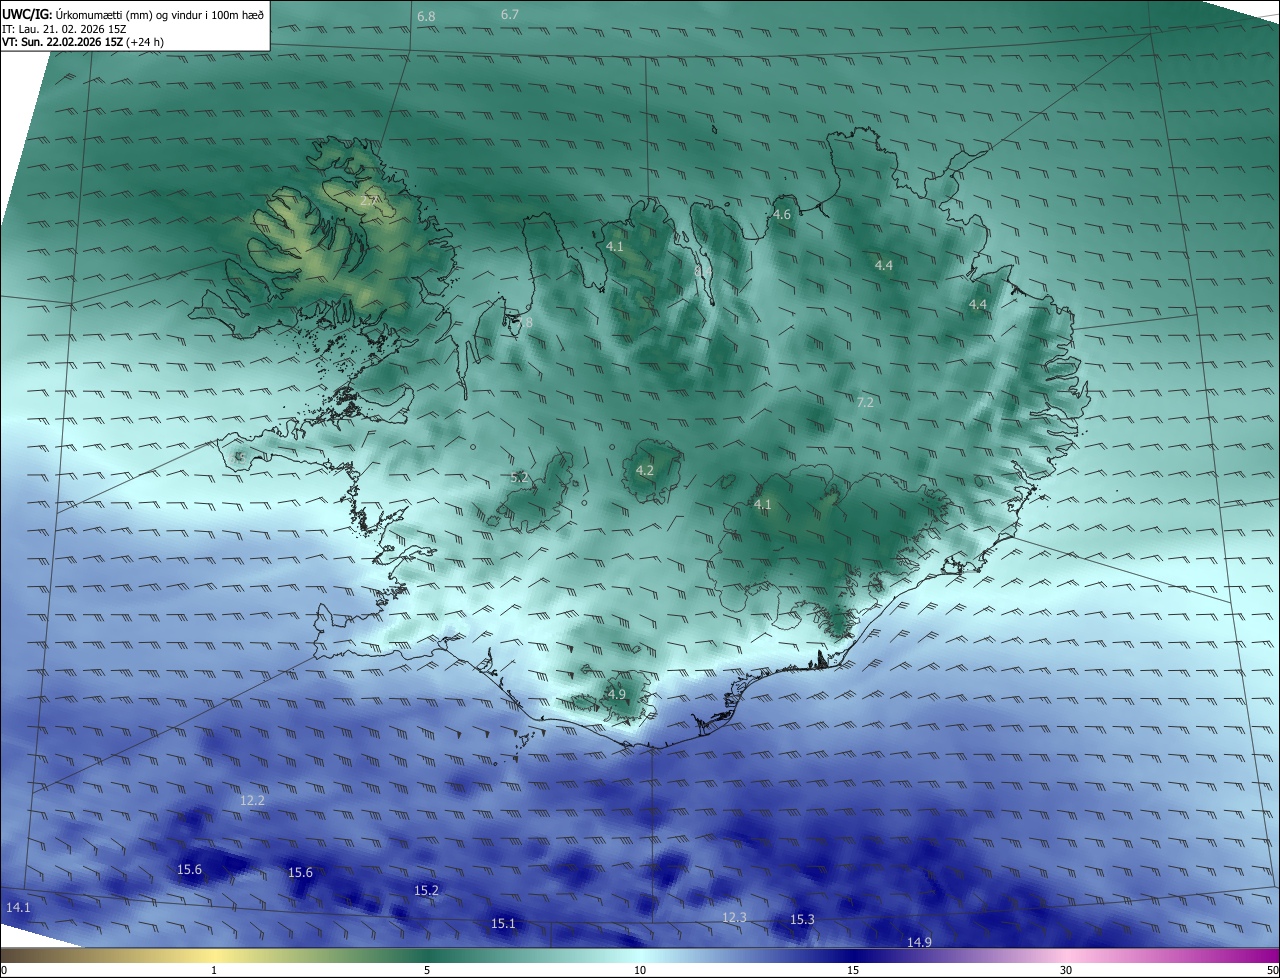Select the 15.2 value label
The height and width of the screenshot is (978, 1280).
pos(427,890)
